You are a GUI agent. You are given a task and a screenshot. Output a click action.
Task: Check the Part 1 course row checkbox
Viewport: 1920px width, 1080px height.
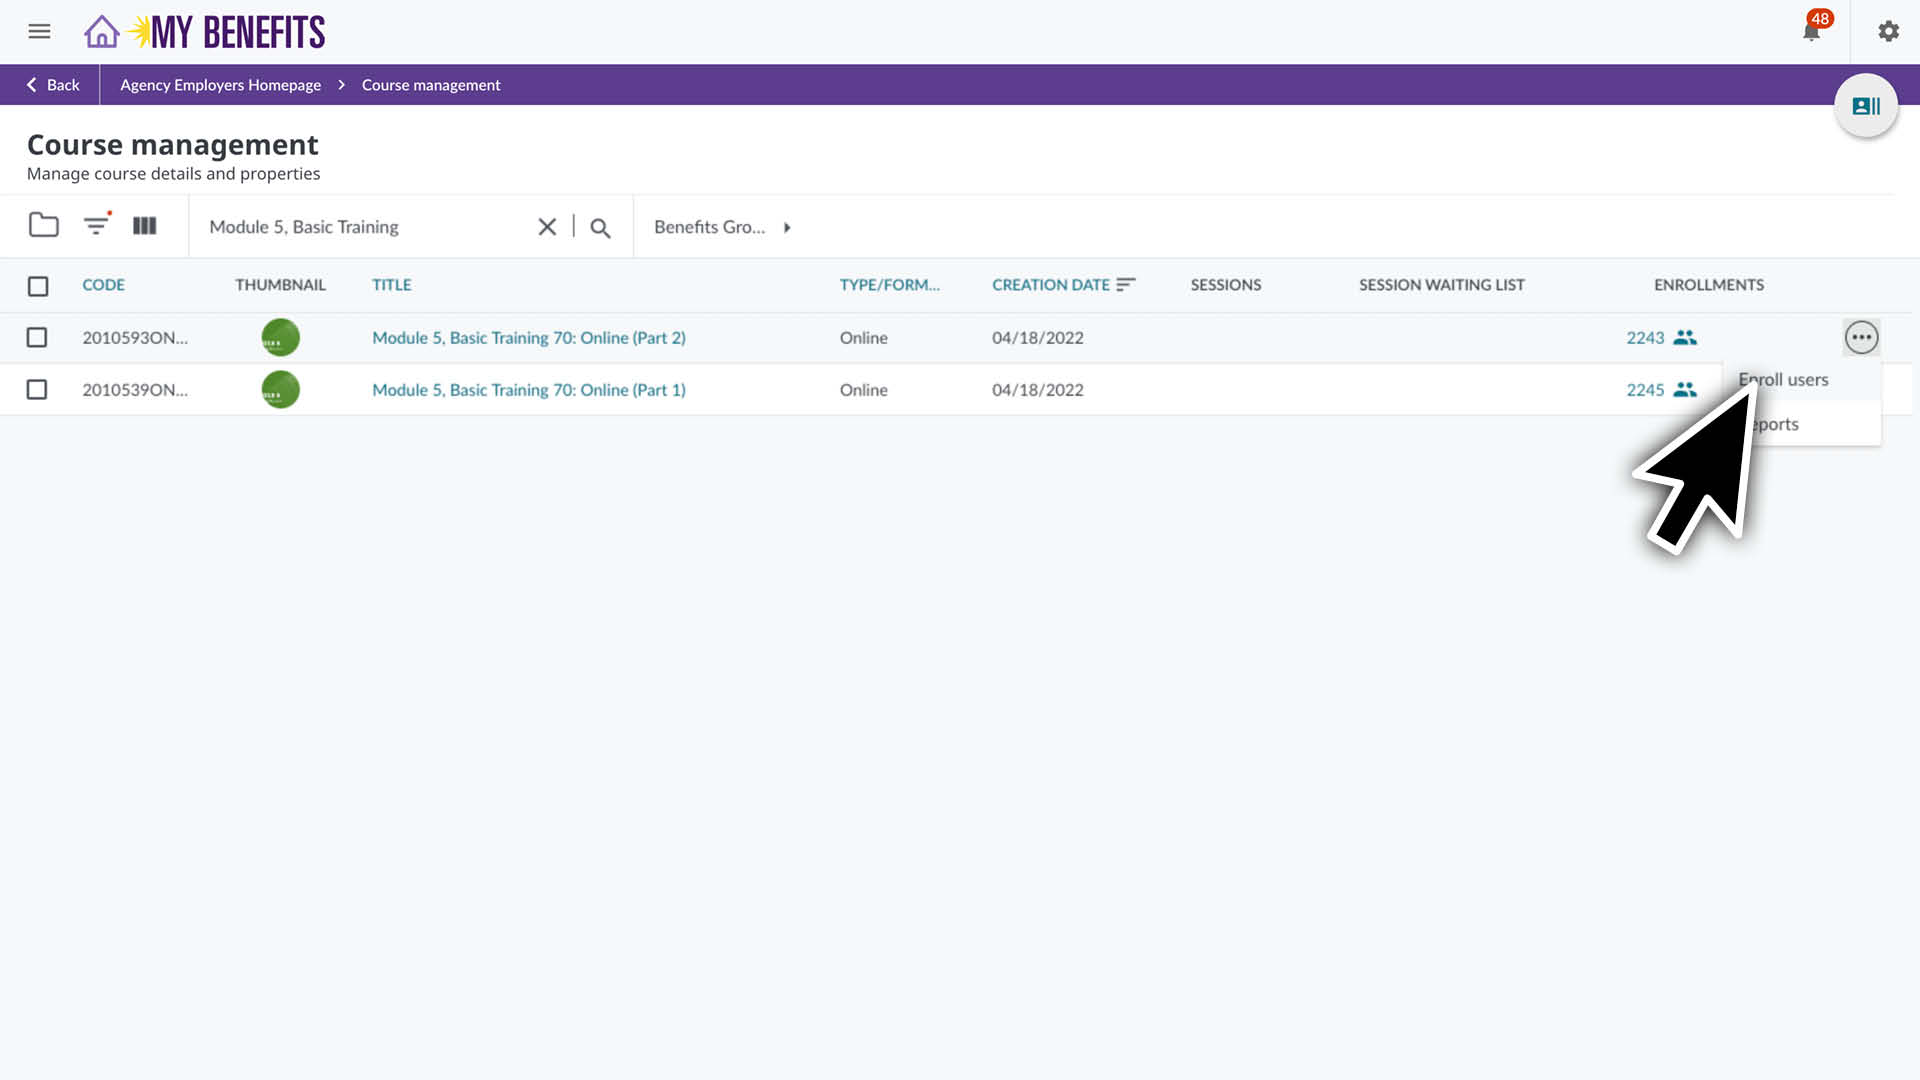tap(37, 390)
